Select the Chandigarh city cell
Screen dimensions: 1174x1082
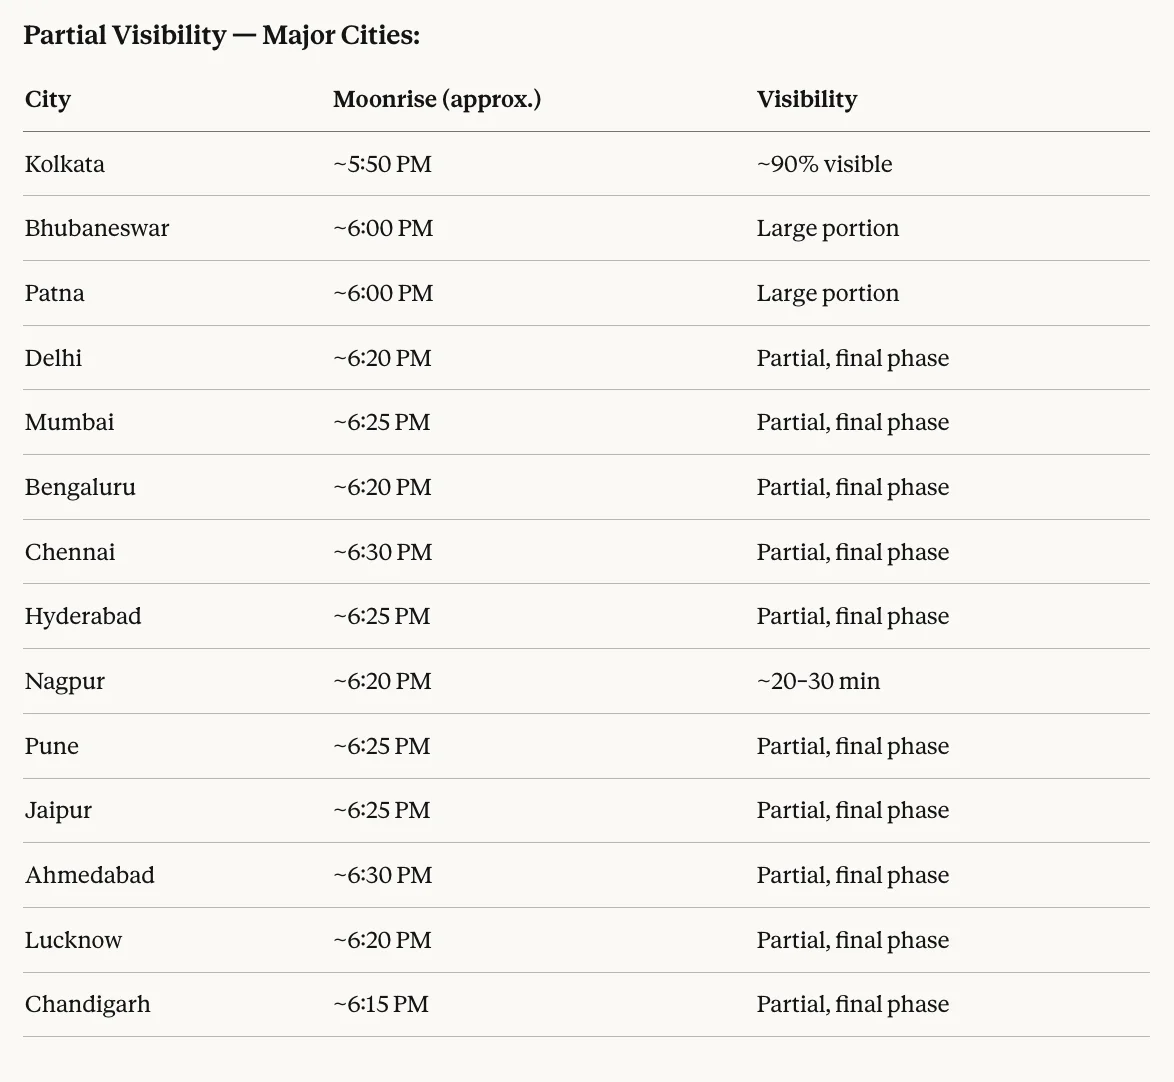88,1005
